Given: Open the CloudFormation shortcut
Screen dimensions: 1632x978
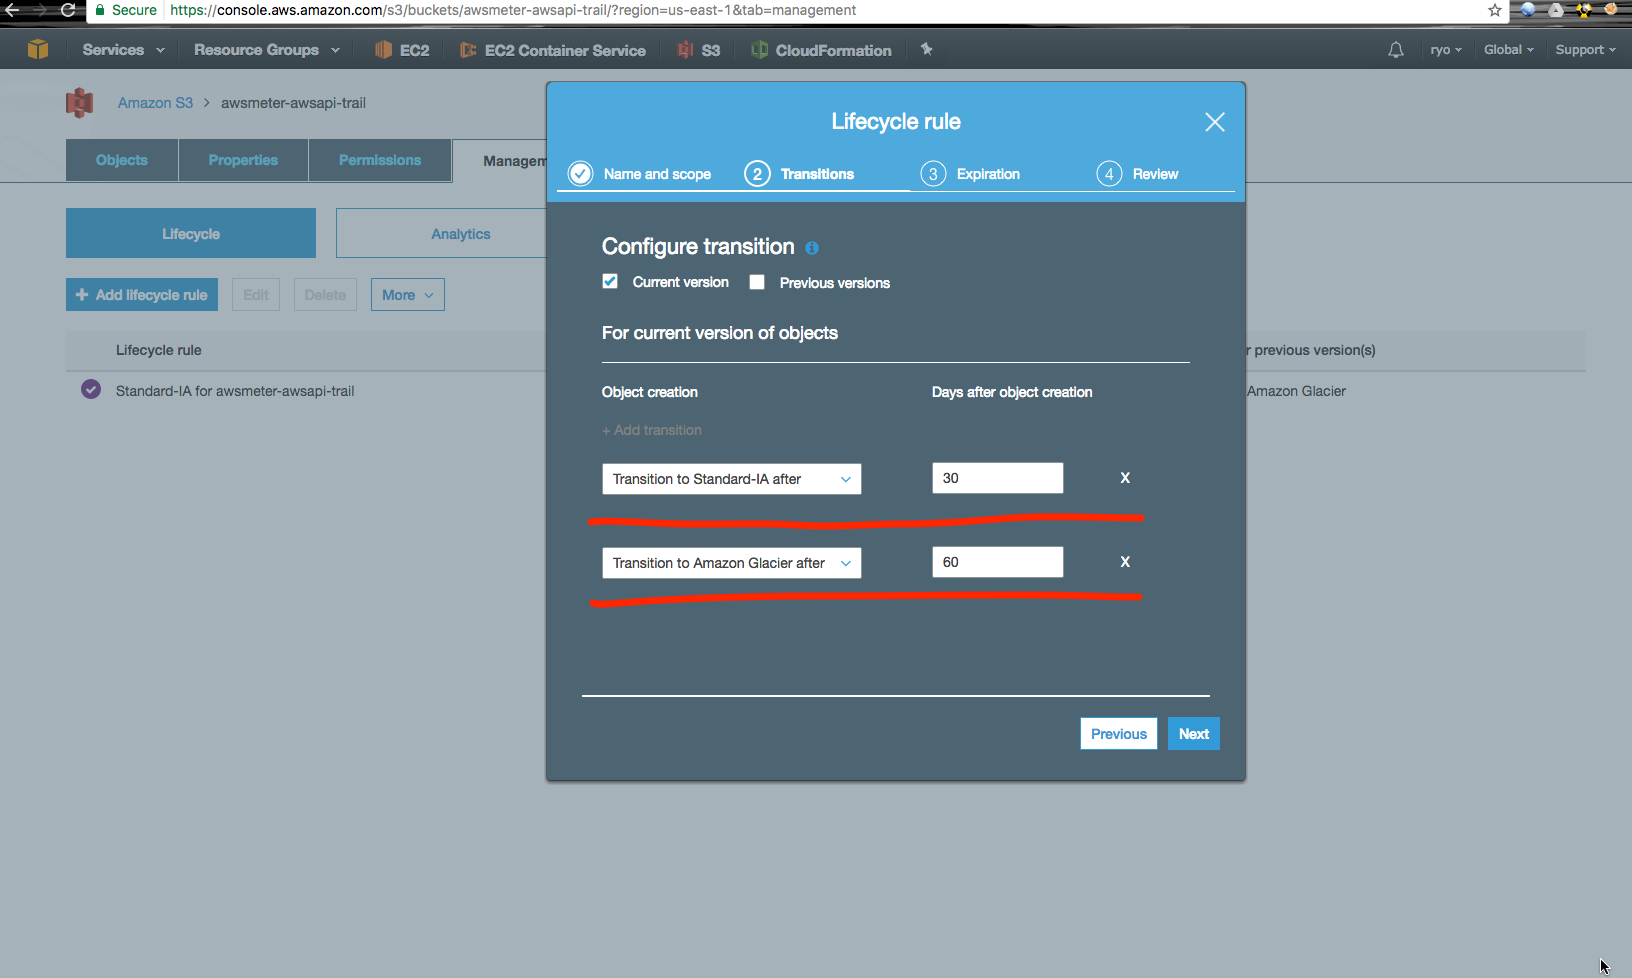Looking at the screenshot, I should pyautogui.click(x=821, y=50).
